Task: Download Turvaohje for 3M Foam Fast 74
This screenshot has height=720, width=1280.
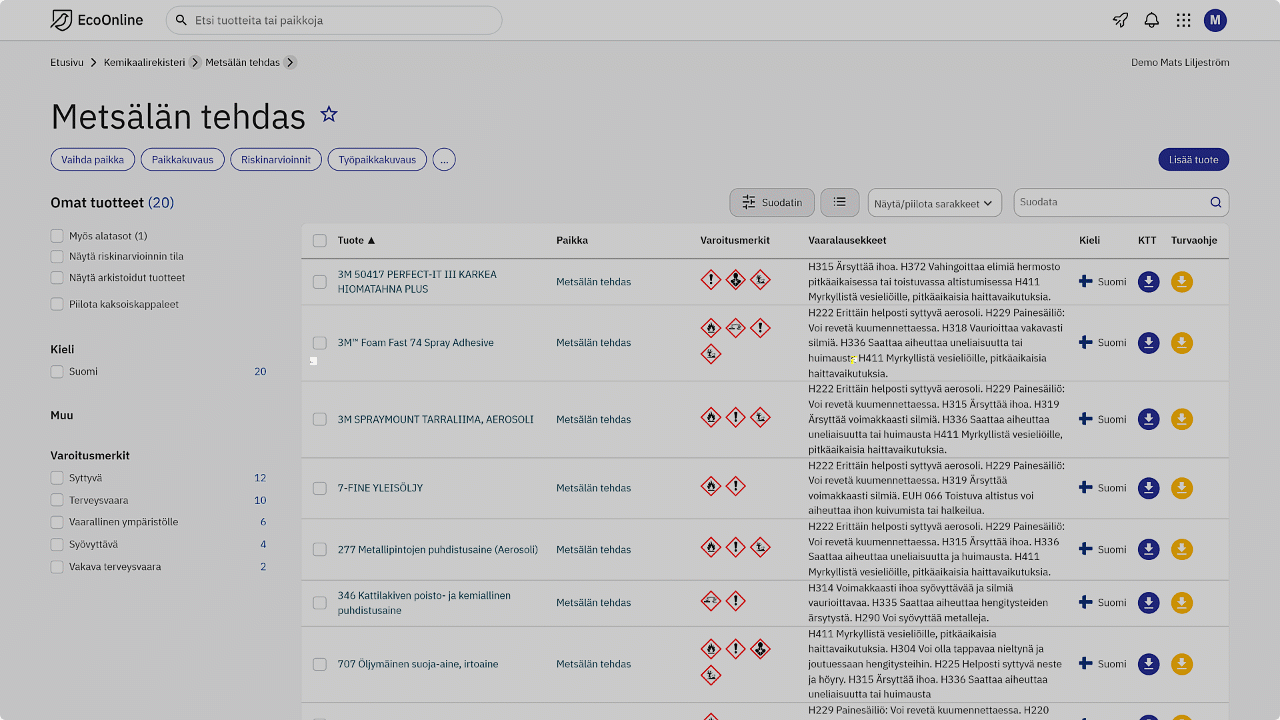Action: pos(1182,343)
